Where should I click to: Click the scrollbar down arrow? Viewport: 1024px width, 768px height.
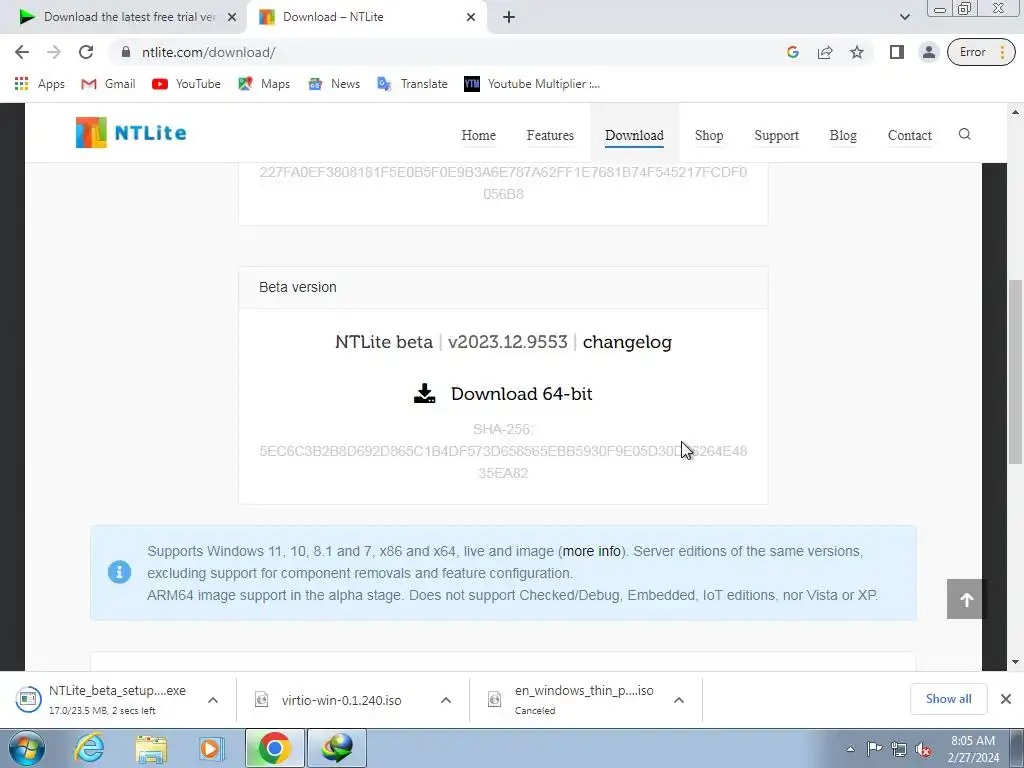(x=1015, y=662)
